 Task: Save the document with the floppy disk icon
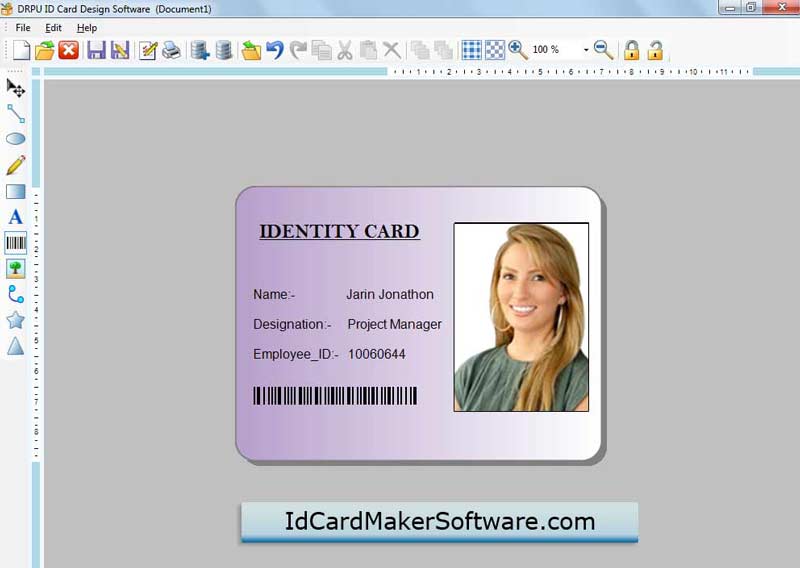click(96, 50)
